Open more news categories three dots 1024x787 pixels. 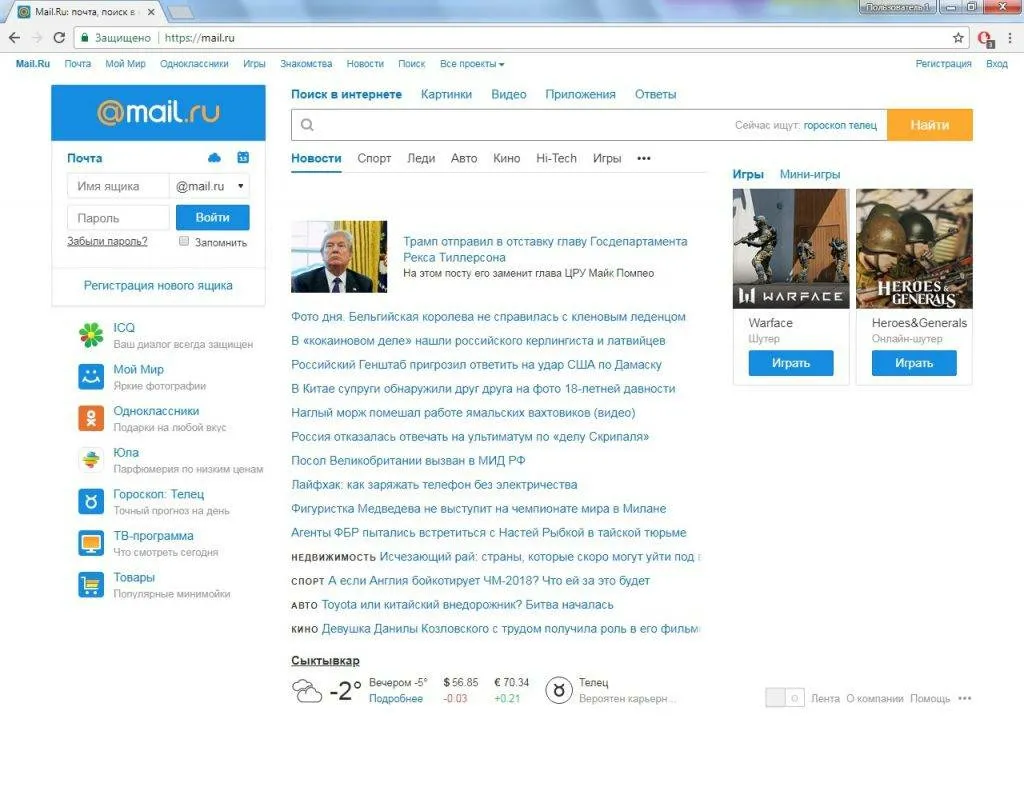(644, 158)
